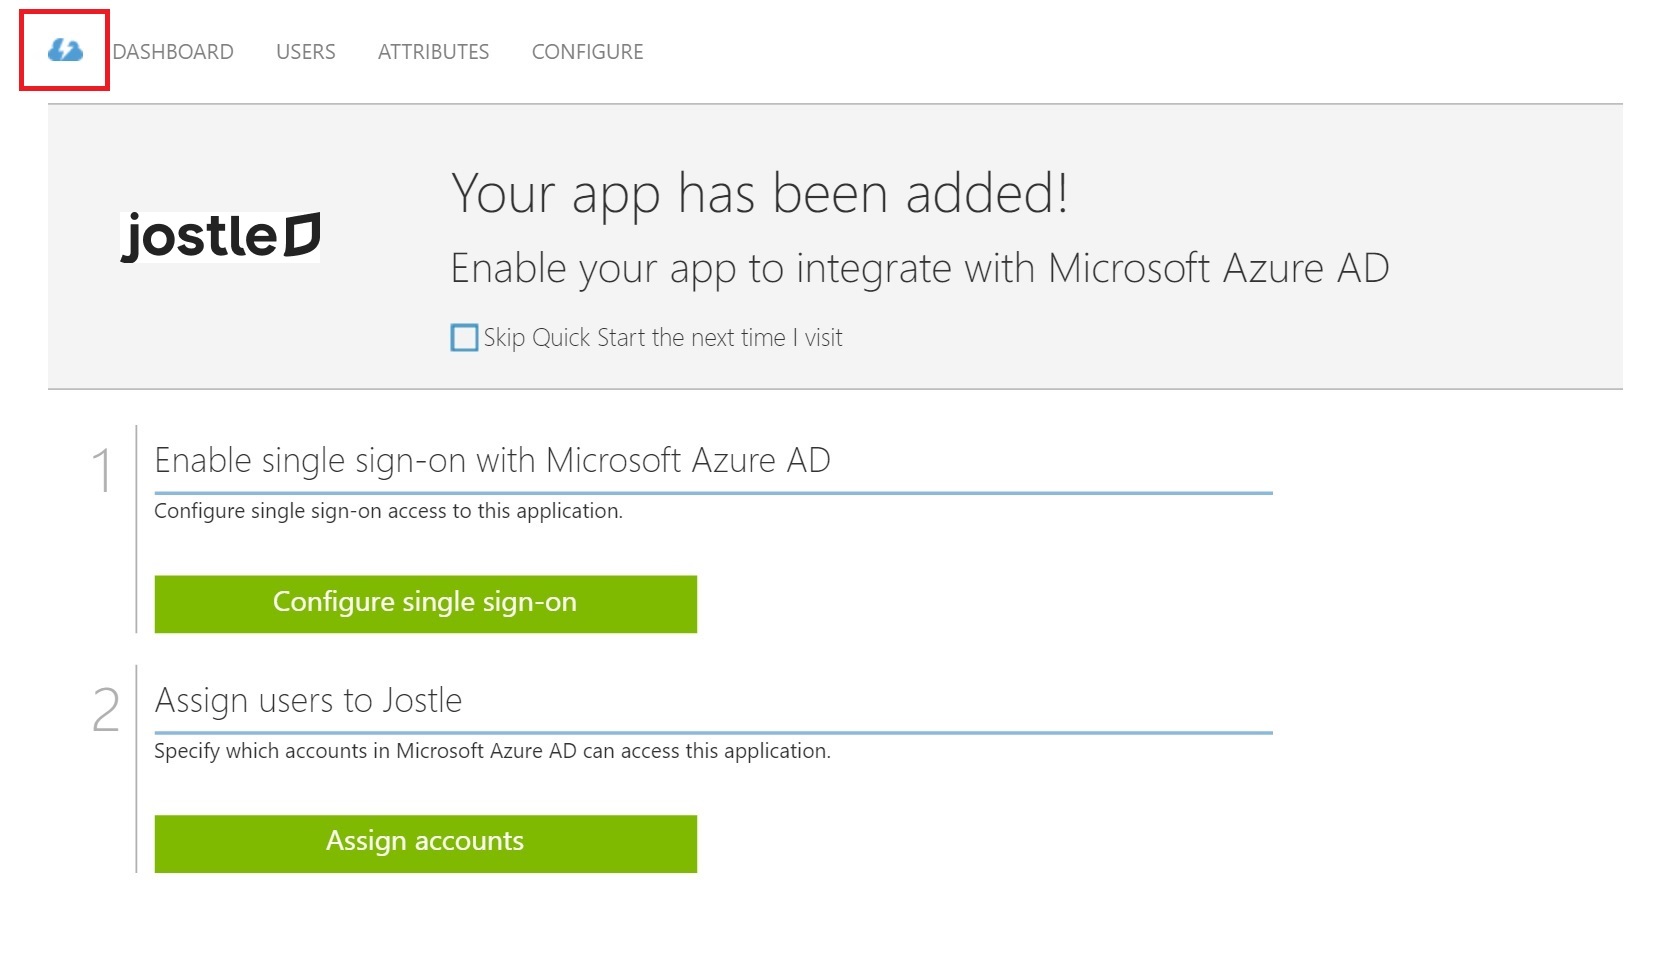Click 'Enable your app to integrate' subtitle
The image size is (1660, 968).
(919, 268)
